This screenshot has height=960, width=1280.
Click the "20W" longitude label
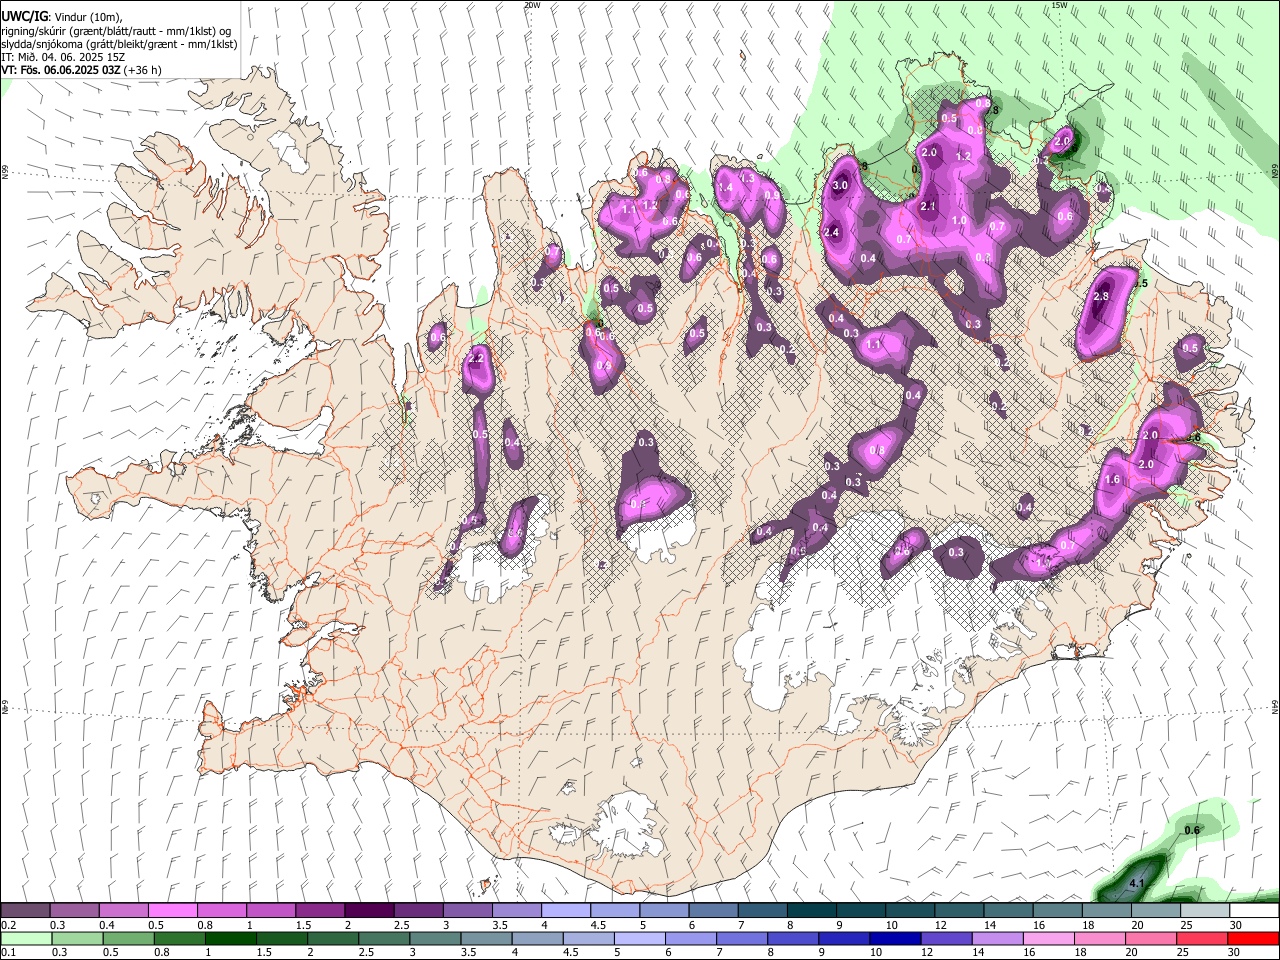(x=532, y=5)
